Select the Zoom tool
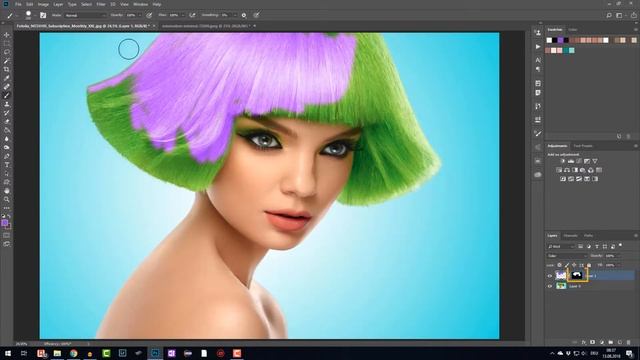 tap(7, 199)
